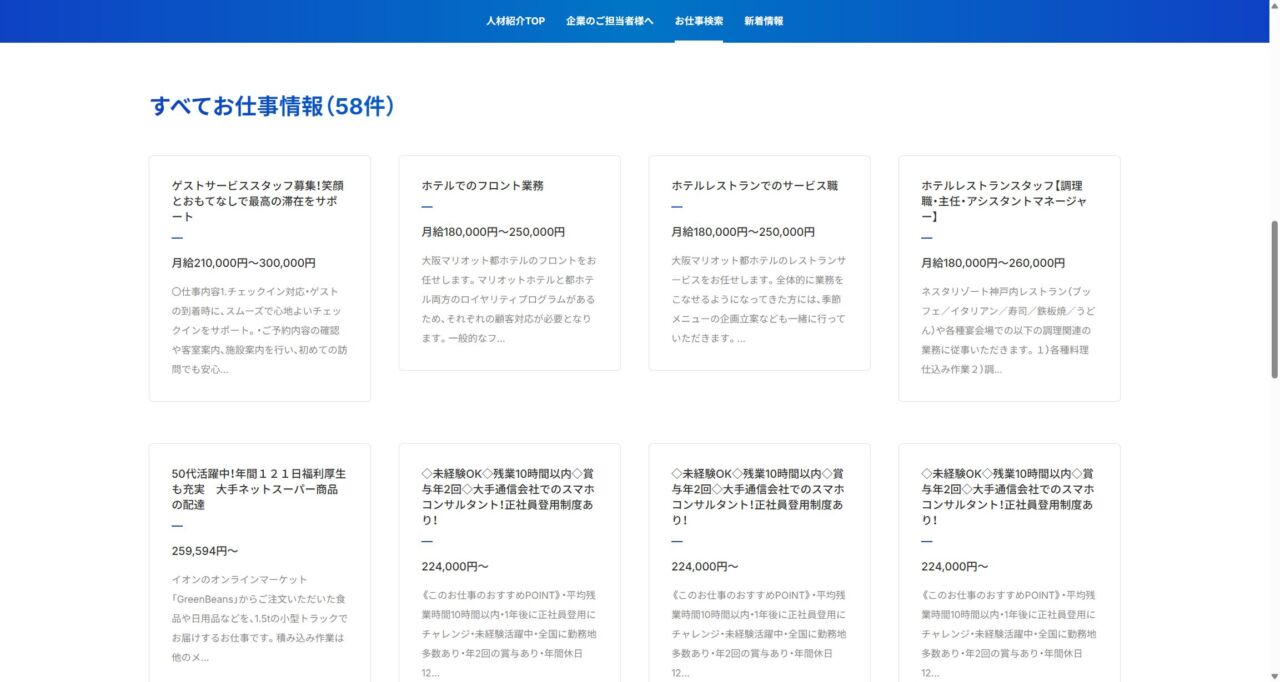
Task: Click the ホテルでのフロント業務 job title
Action: pos(483,186)
